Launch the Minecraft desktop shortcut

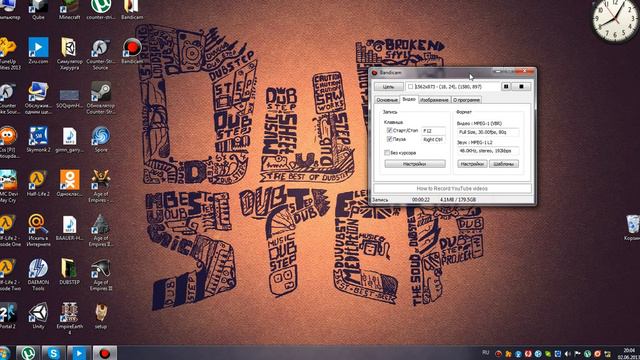pyautogui.click(x=69, y=10)
